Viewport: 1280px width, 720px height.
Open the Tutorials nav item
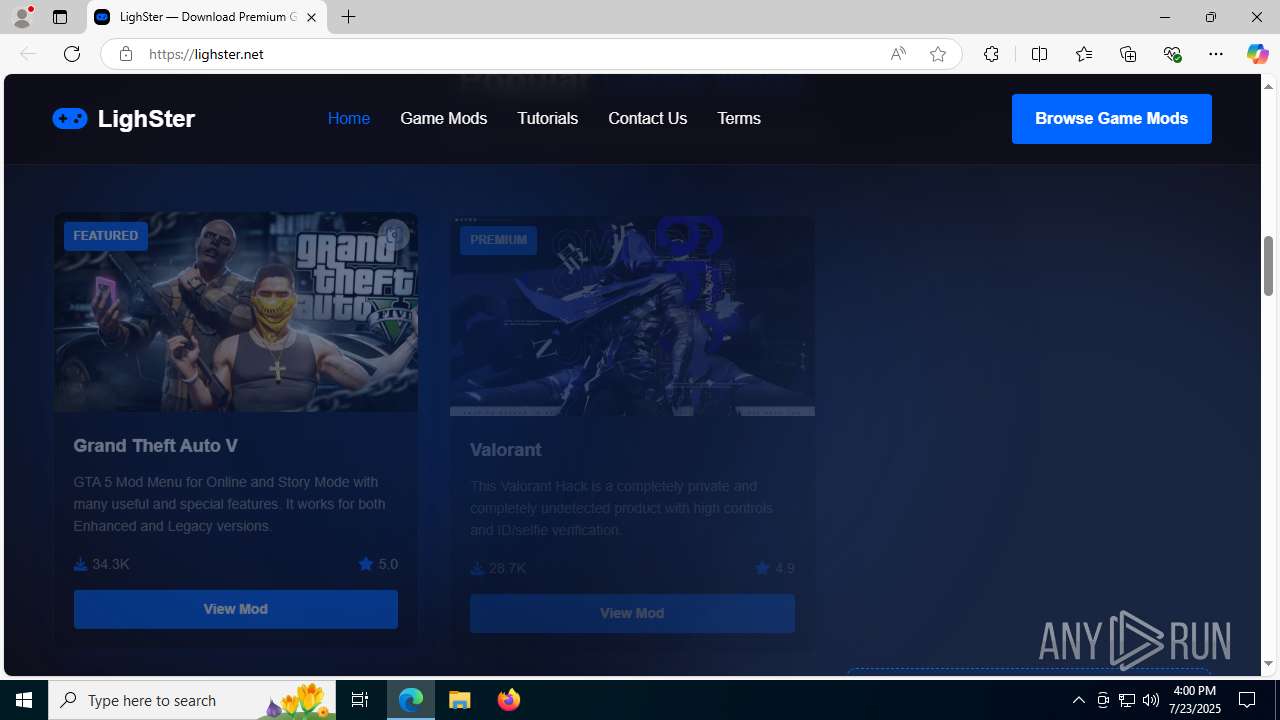click(x=548, y=118)
